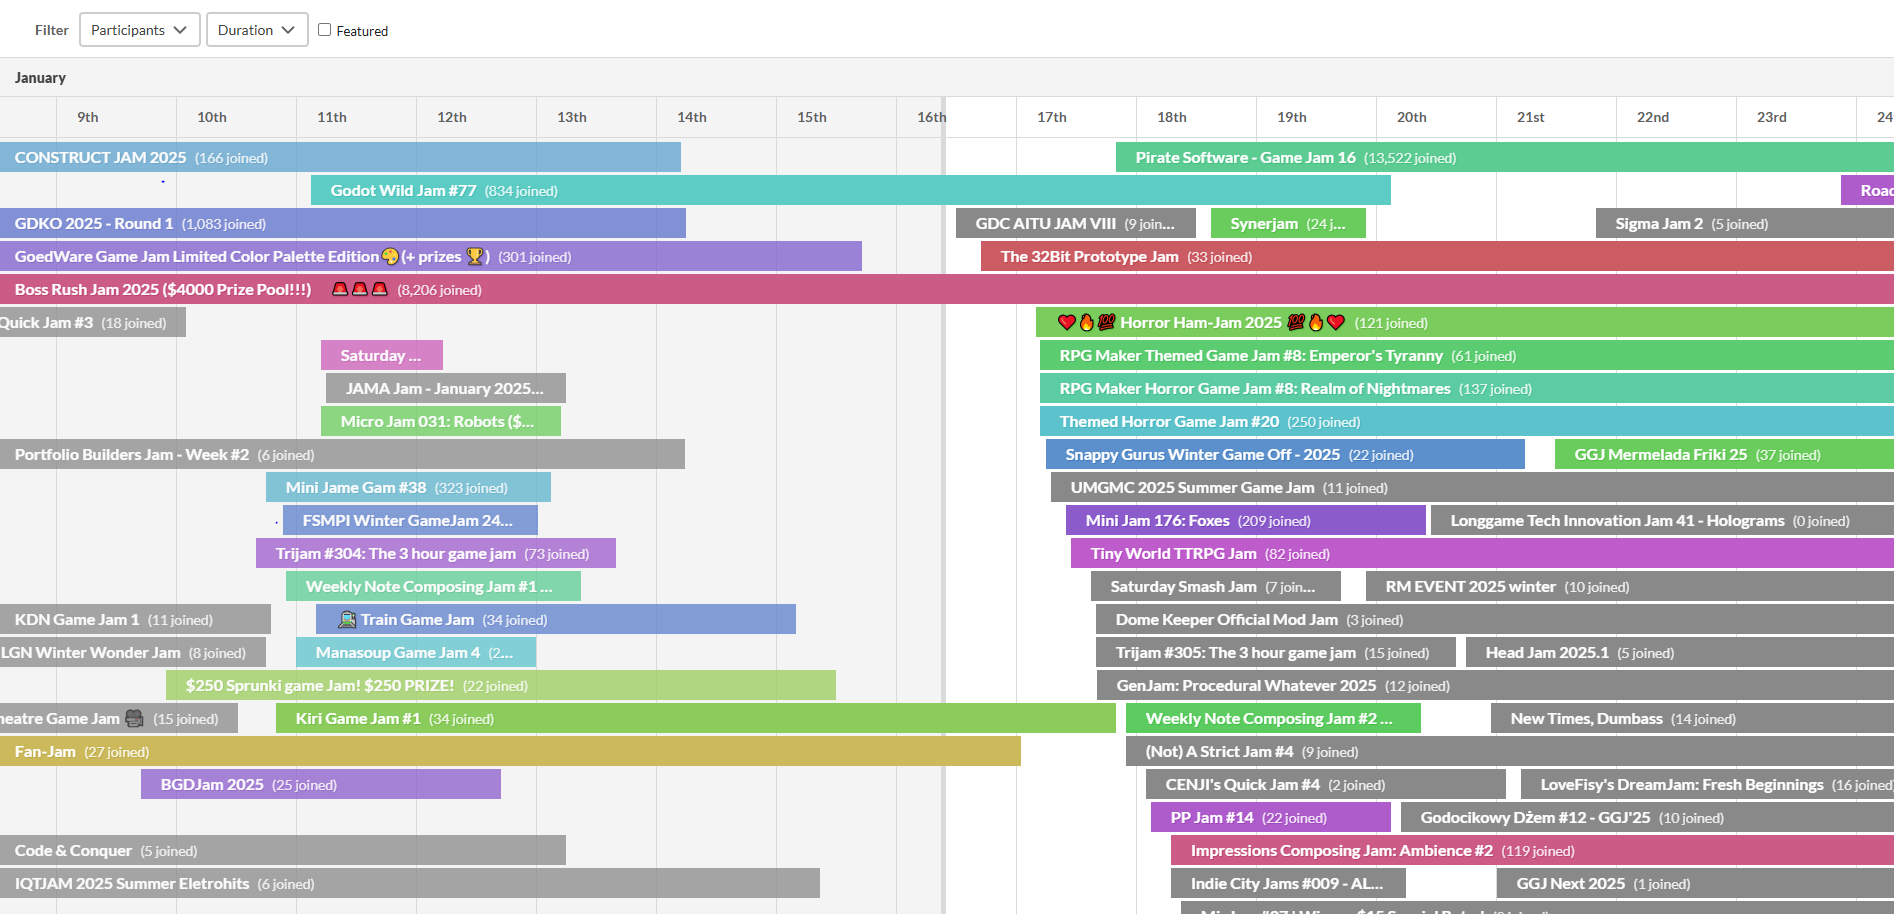Open Quick Jam #3 entry
Viewport: 1894px width, 914px height.
click(x=93, y=323)
